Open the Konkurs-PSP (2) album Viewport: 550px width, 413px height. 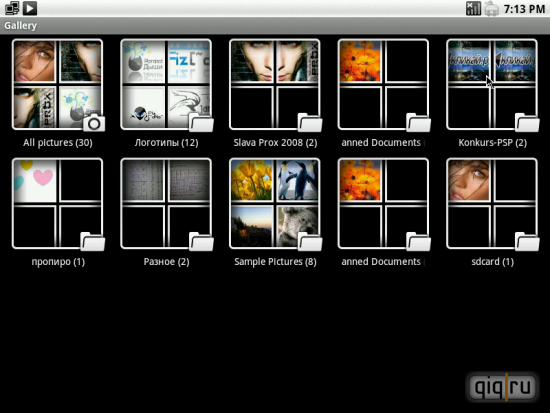[x=492, y=84]
